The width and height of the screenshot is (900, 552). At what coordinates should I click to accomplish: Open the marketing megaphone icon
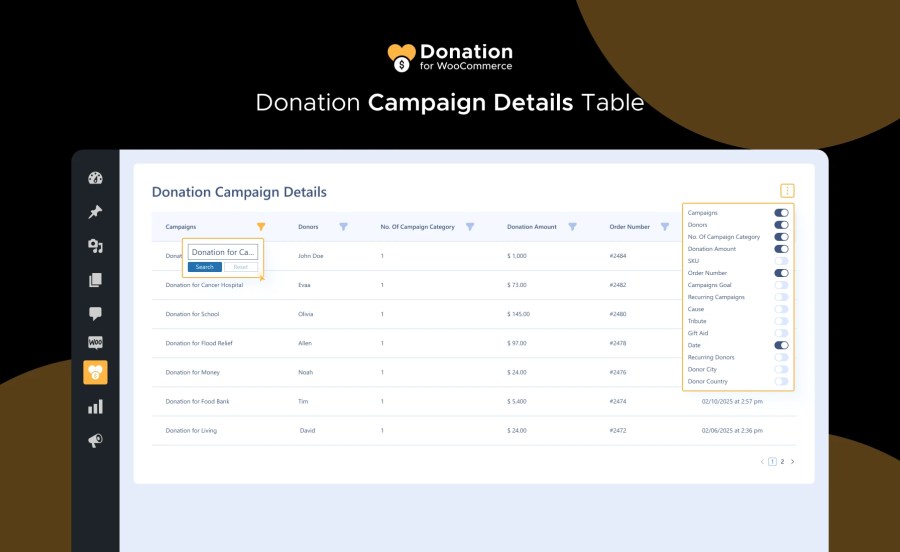click(x=95, y=440)
